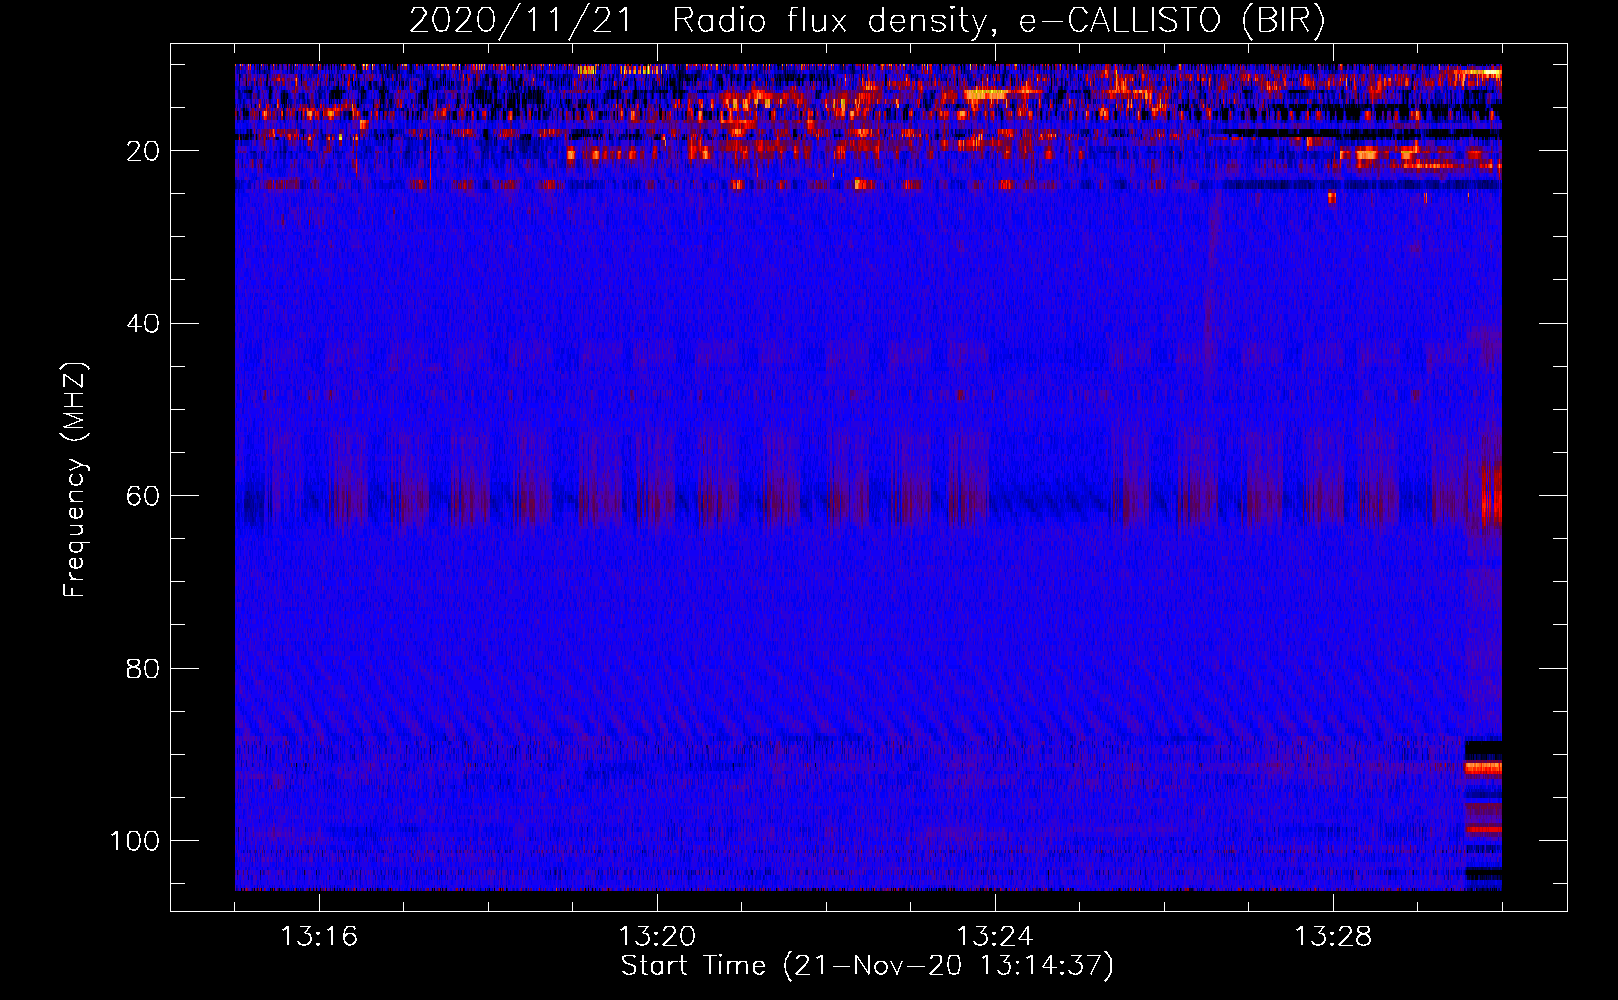The image size is (1618, 1000).
Task: Click the 'Start Time (21-Nov-20 13:14:37)' label
Action: click(867, 966)
